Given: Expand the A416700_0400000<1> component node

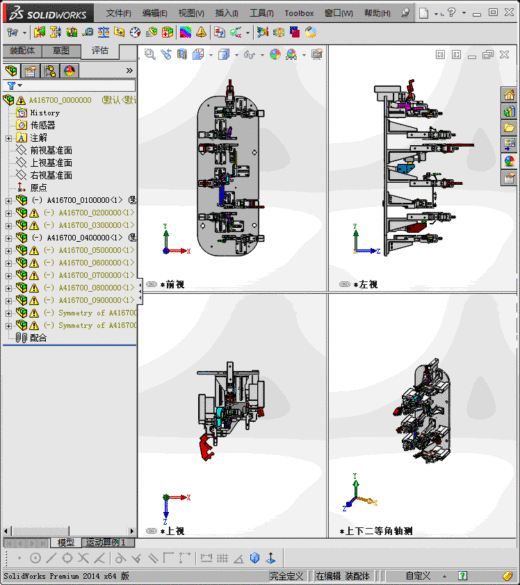Looking at the screenshot, I should (x=9, y=238).
